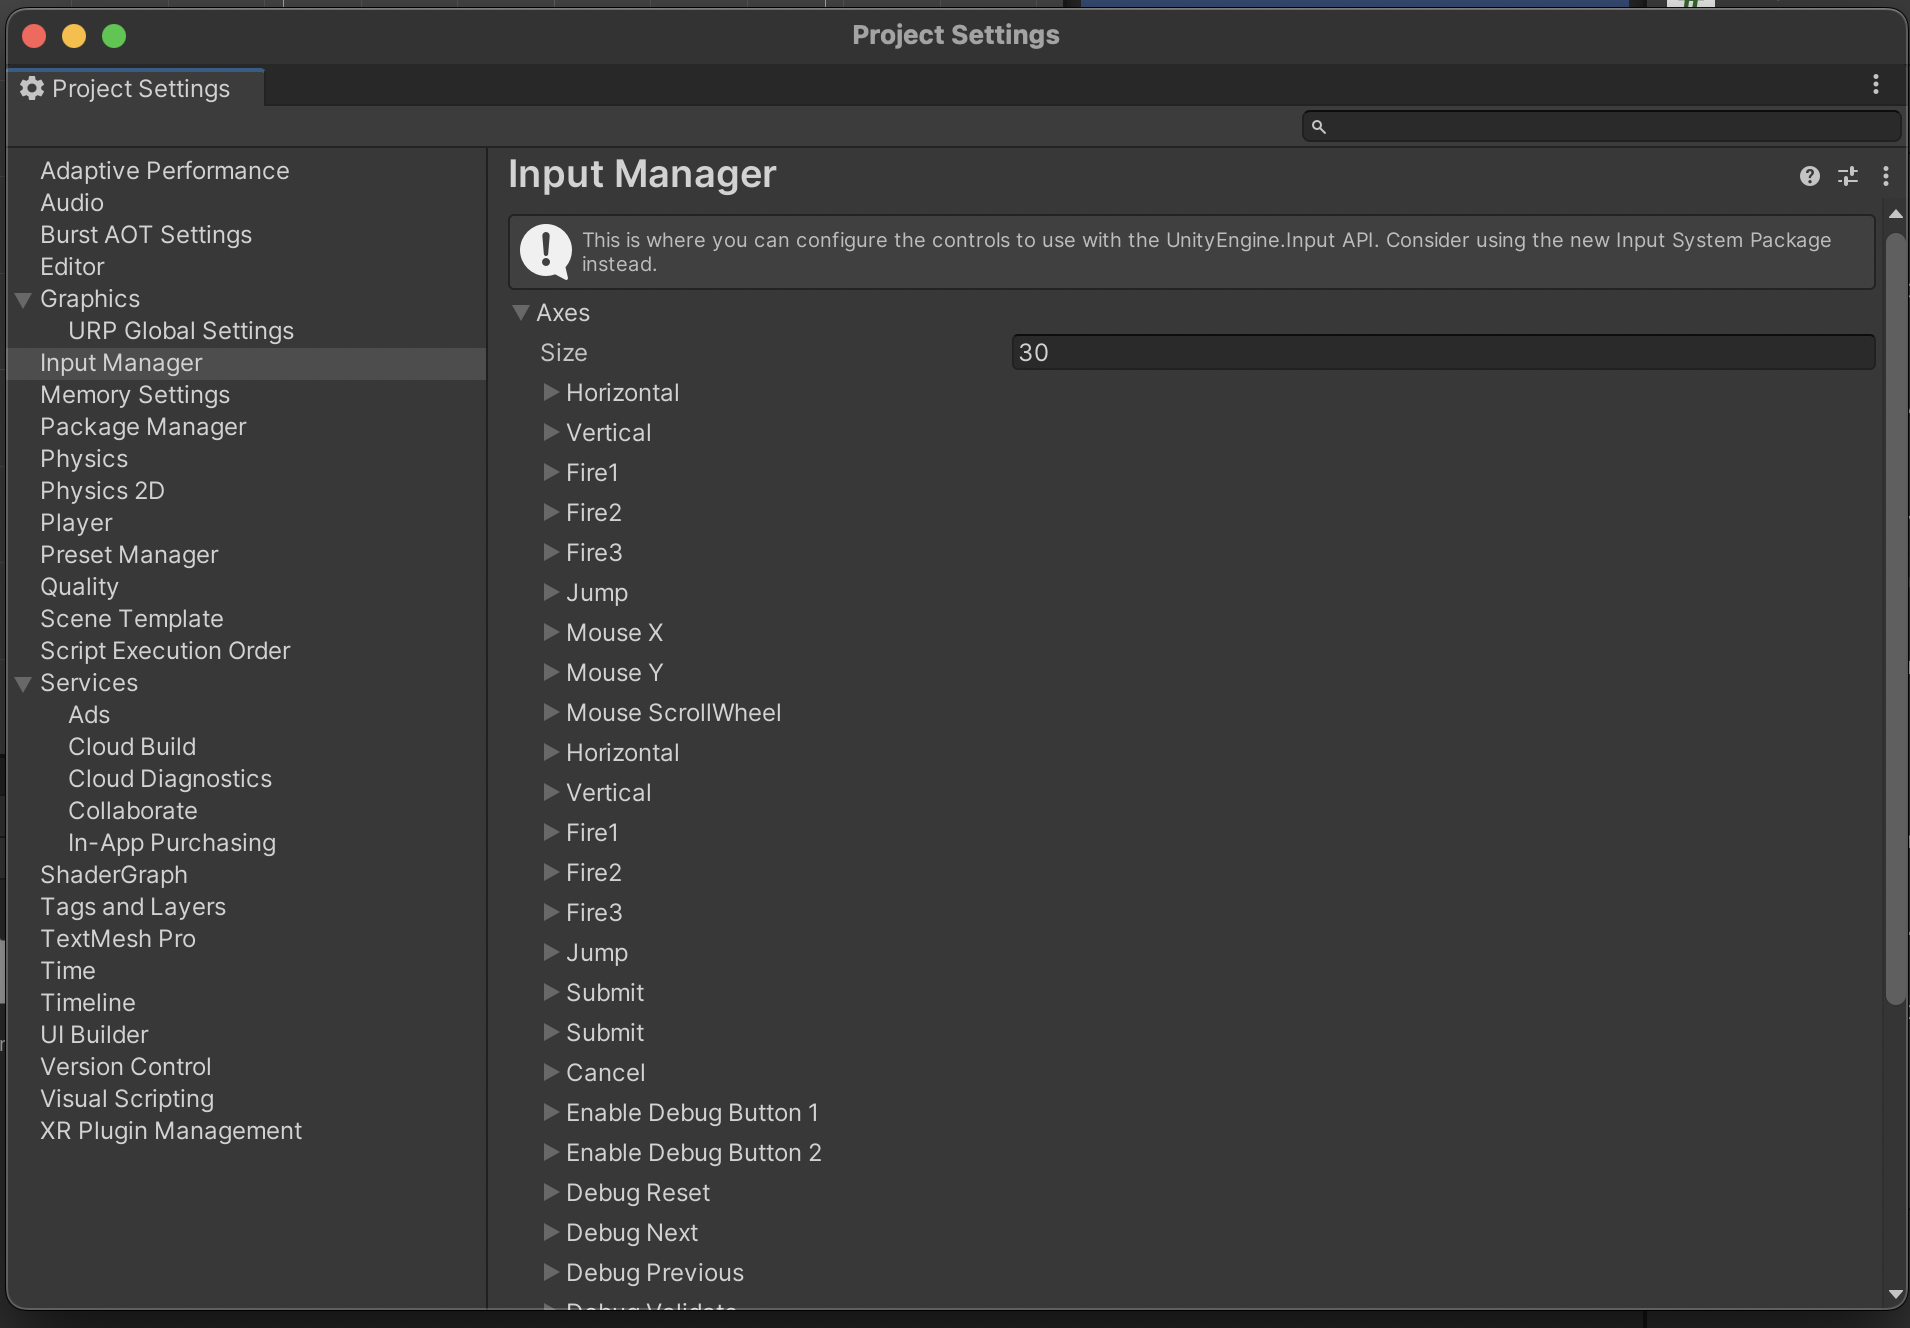Open Script Execution Order settings
Screen dimensions: 1910x1328
coord(165,651)
